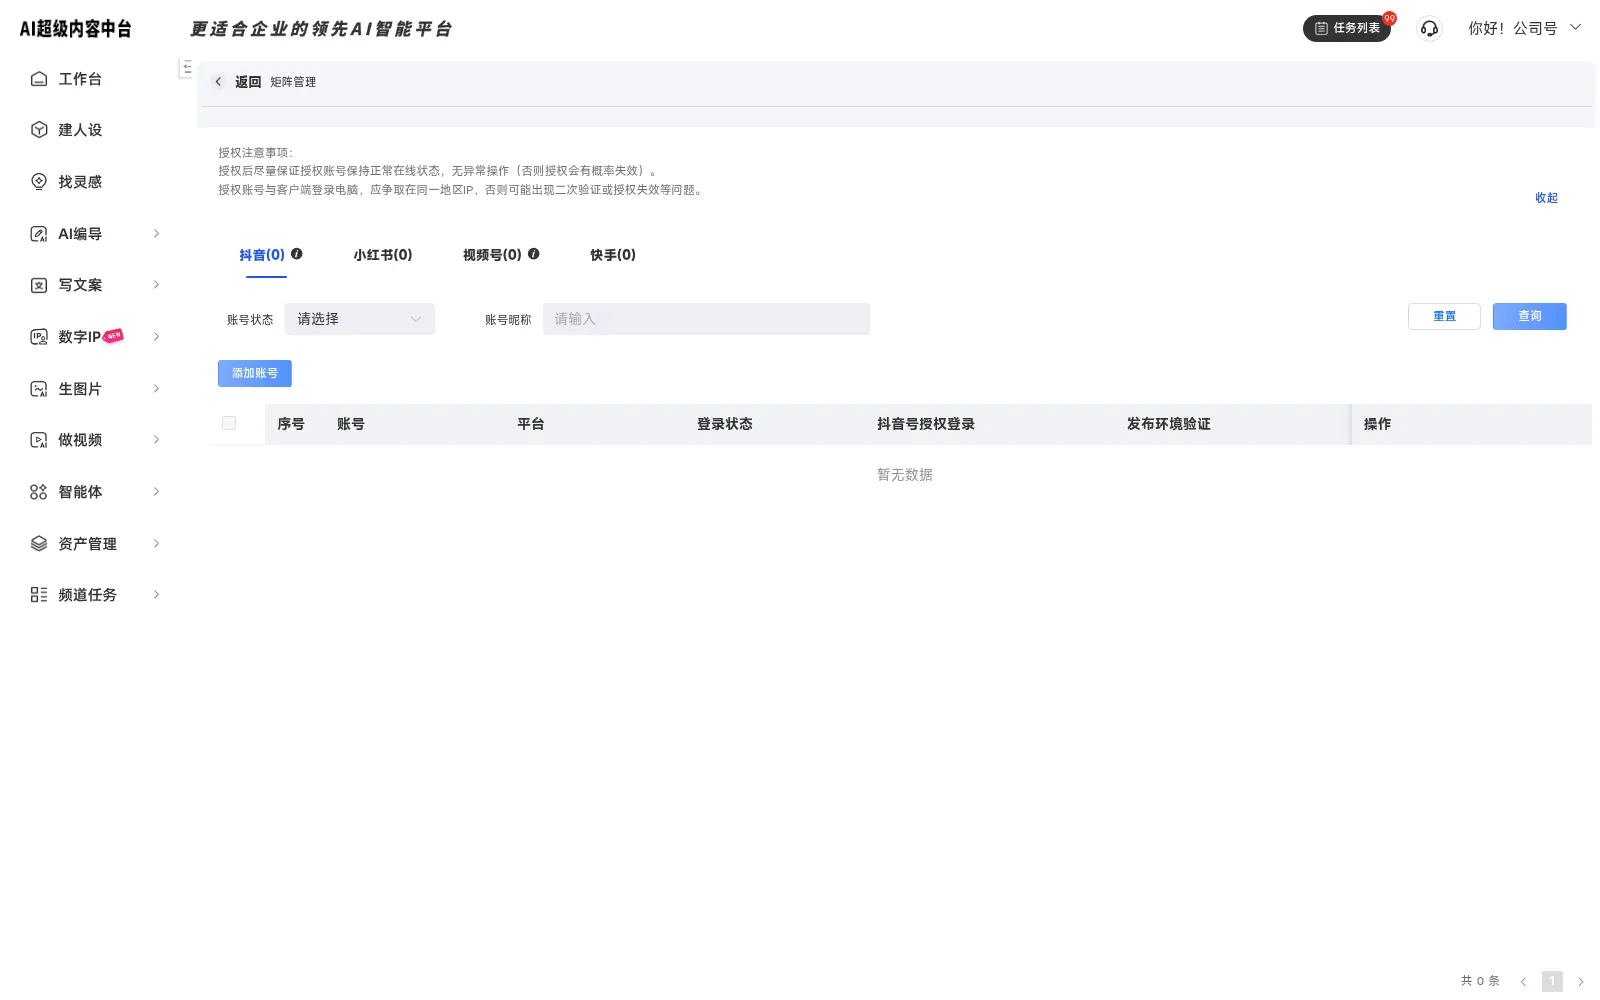Image resolution: width=1600 pixels, height=1000 pixels.
Task: Collapse the sidebar with toggle icon
Action: [x=186, y=68]
